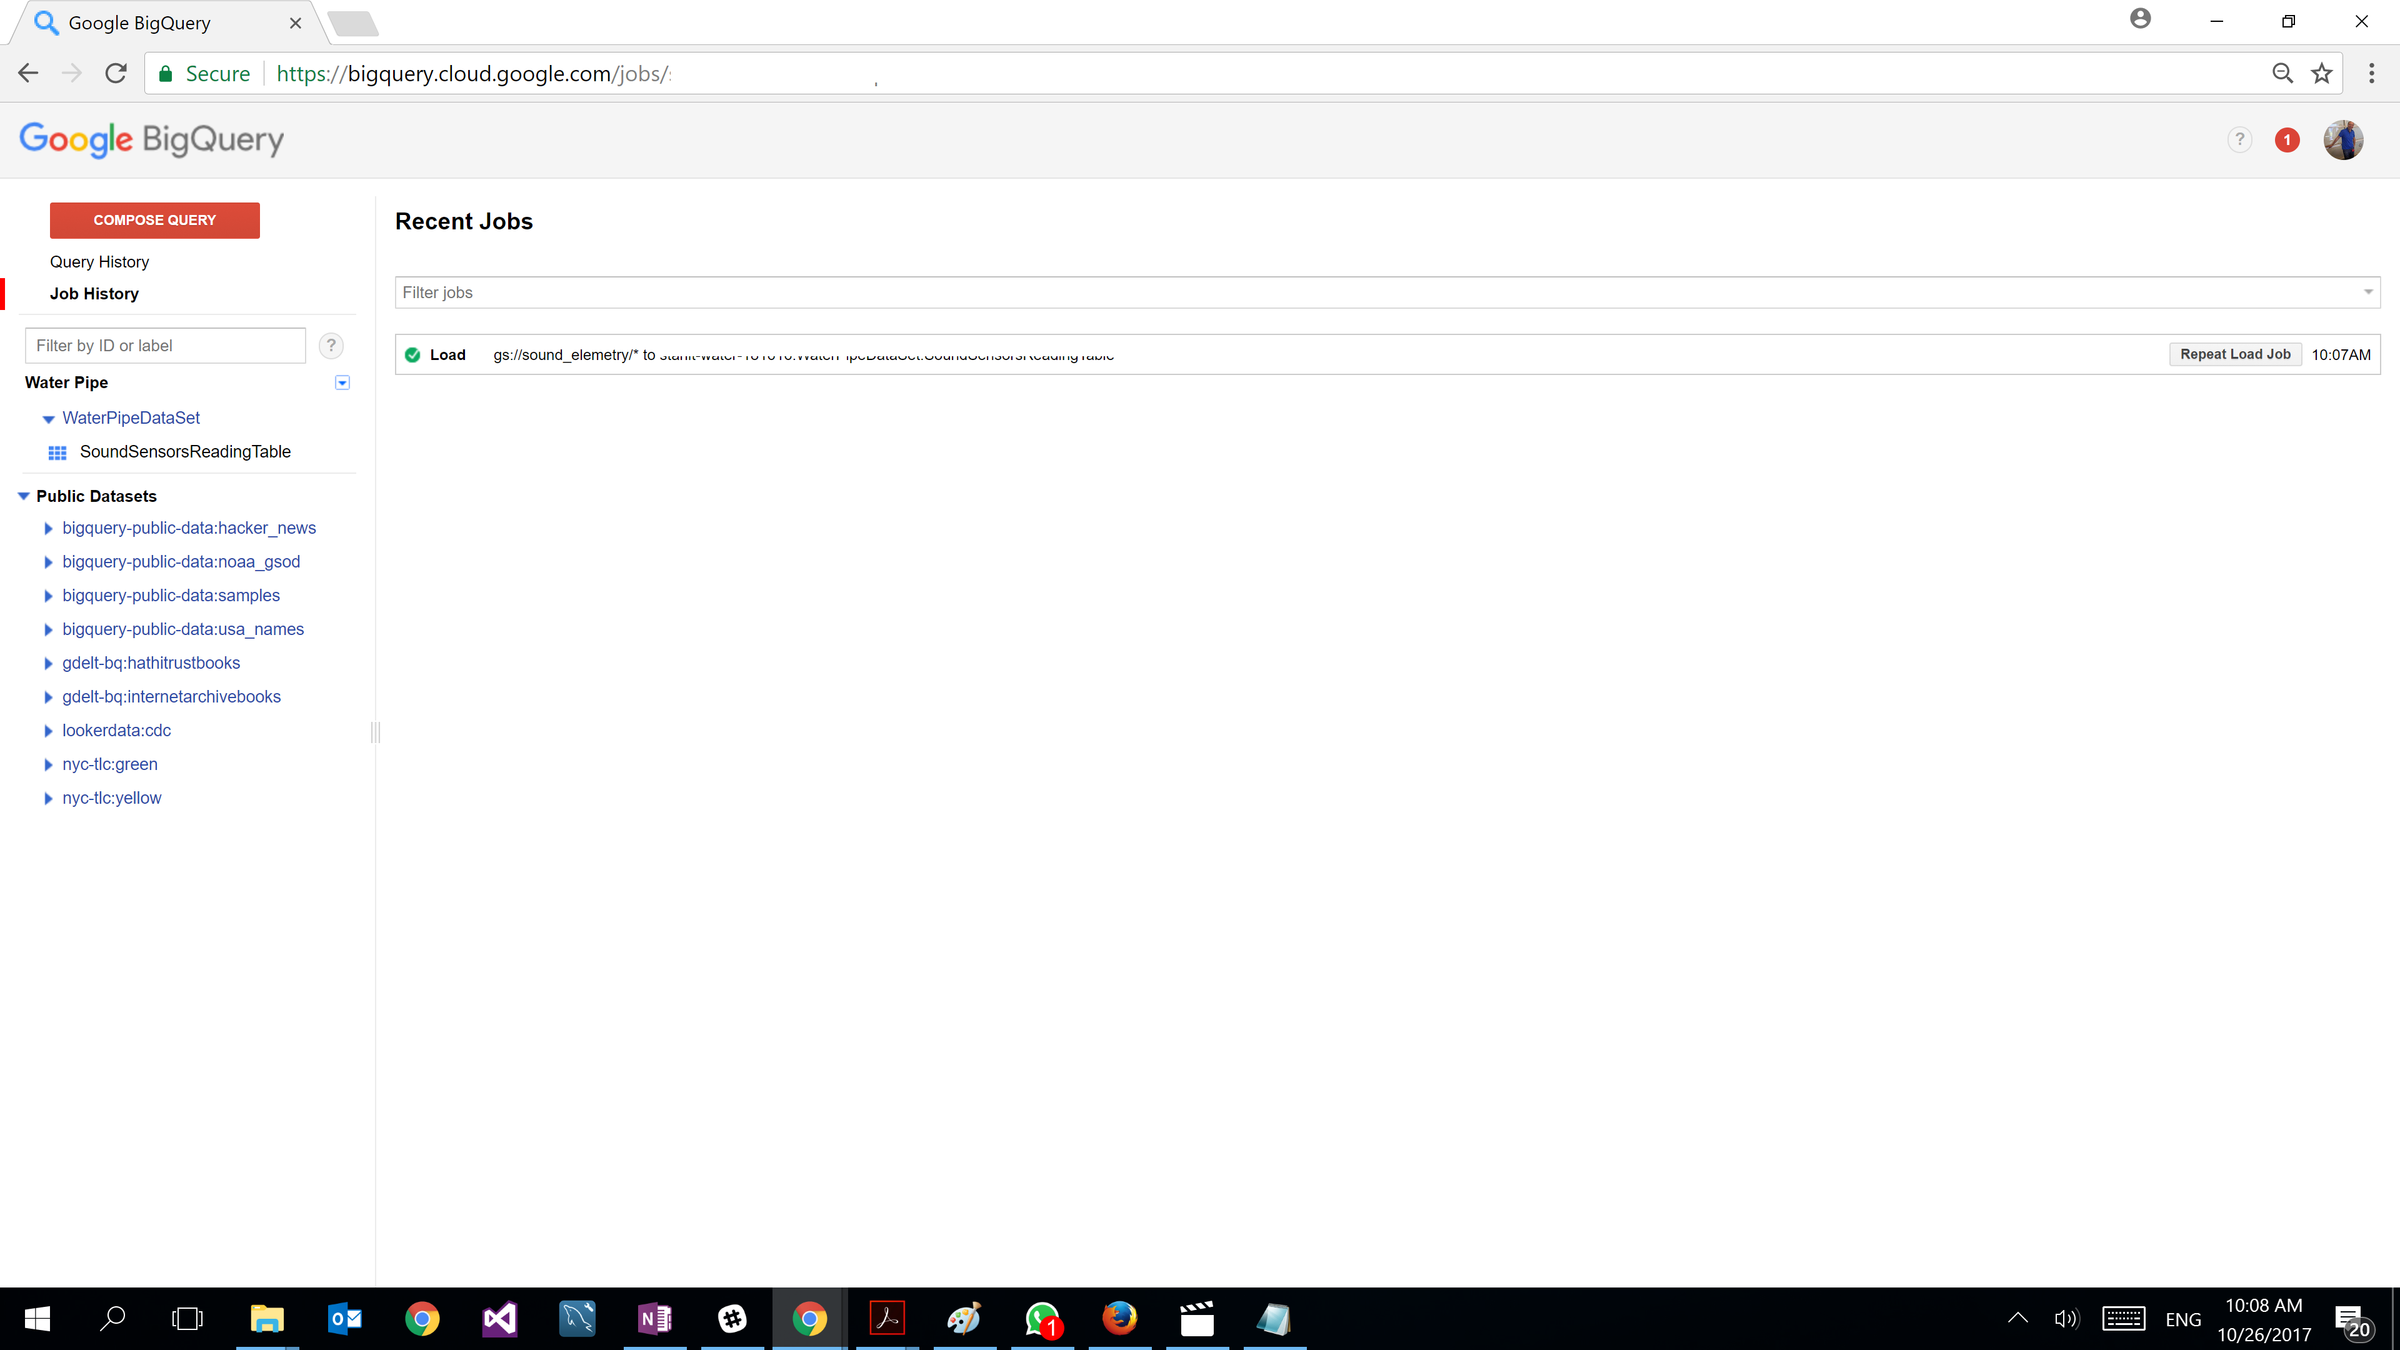The width and height of the screenshot is (2400, 1350).
Task: Show hidden system tray icons
Action: click(x=2018, y=1319)
